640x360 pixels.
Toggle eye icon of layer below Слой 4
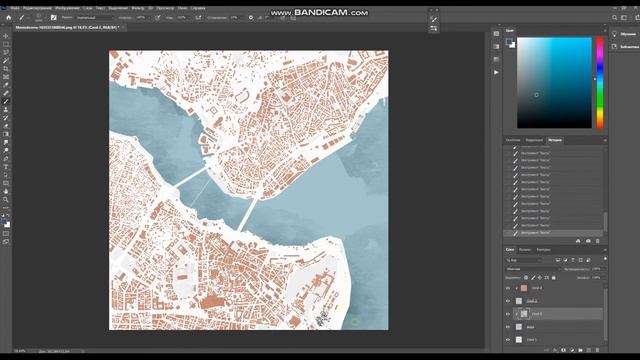[508, 301]
